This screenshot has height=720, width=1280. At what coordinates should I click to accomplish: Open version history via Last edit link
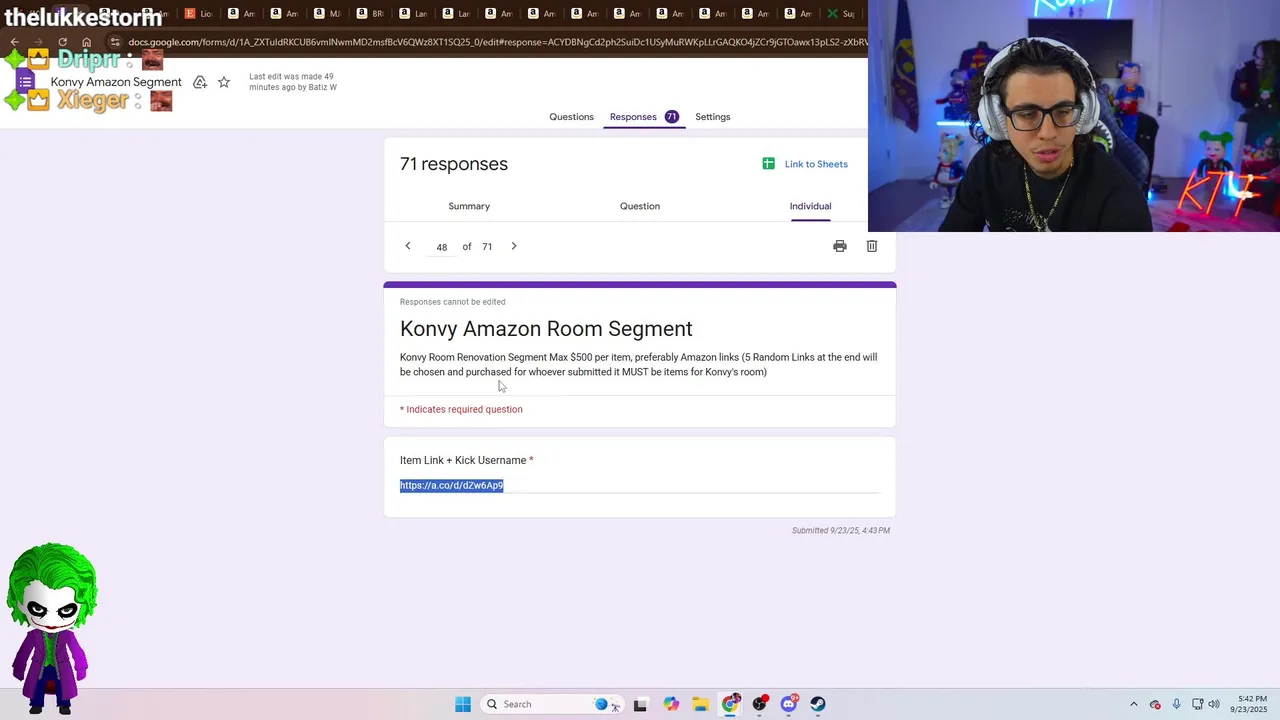click(x=292, y=82)
